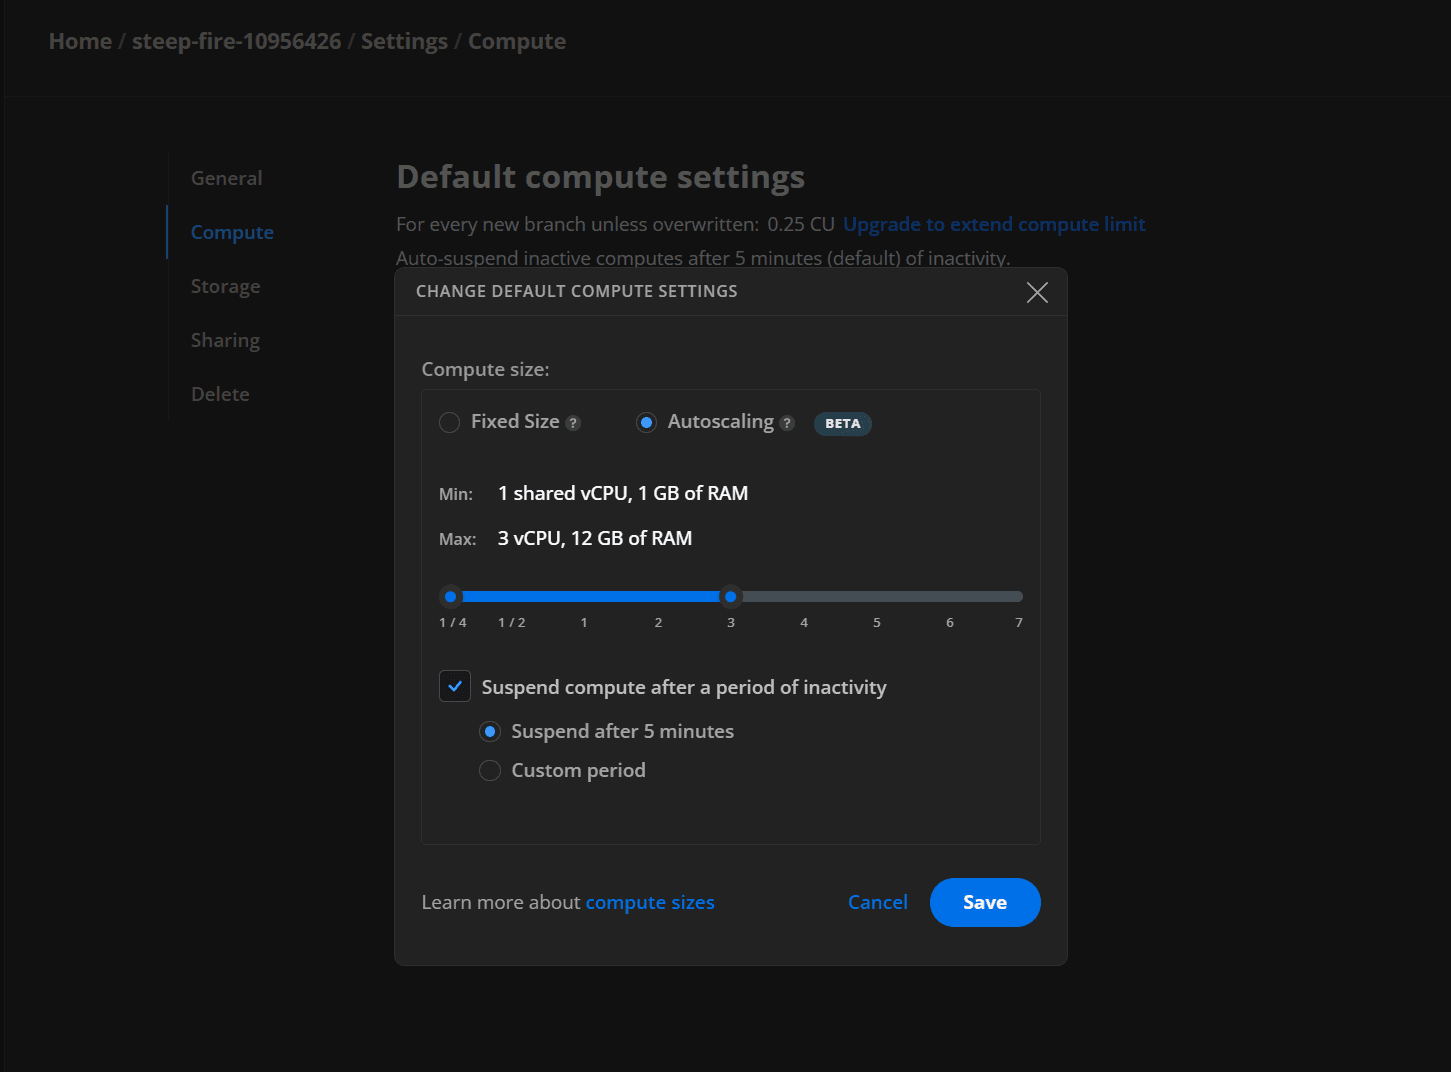Open the Storage settings section
Viewport: 1451px width, 1072px height.
(226, 287)
